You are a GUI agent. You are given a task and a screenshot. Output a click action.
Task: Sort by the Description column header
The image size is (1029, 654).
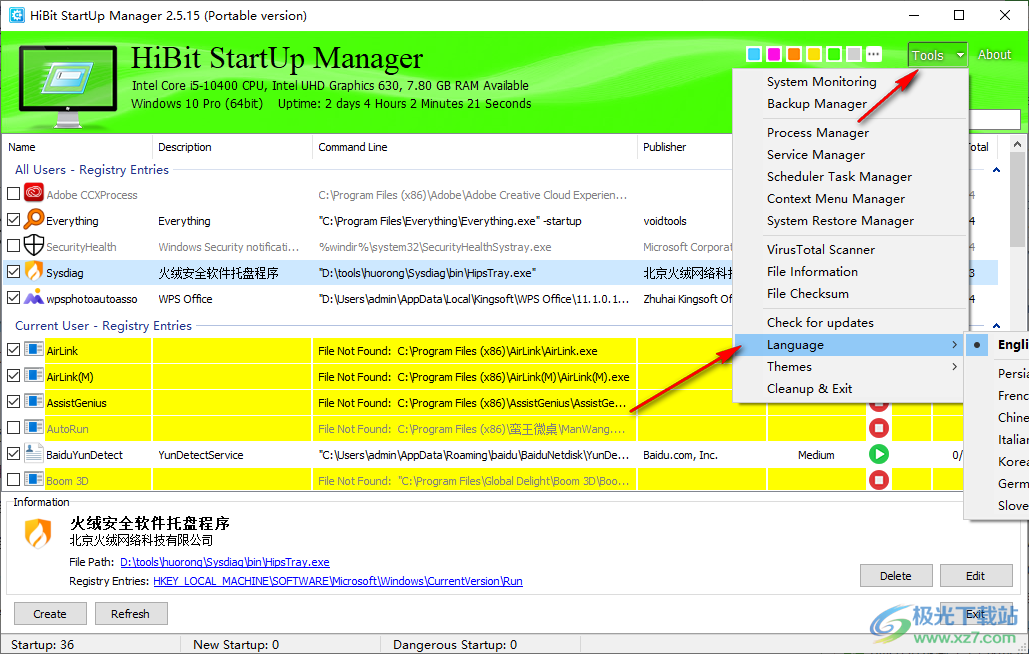[232, 147]
